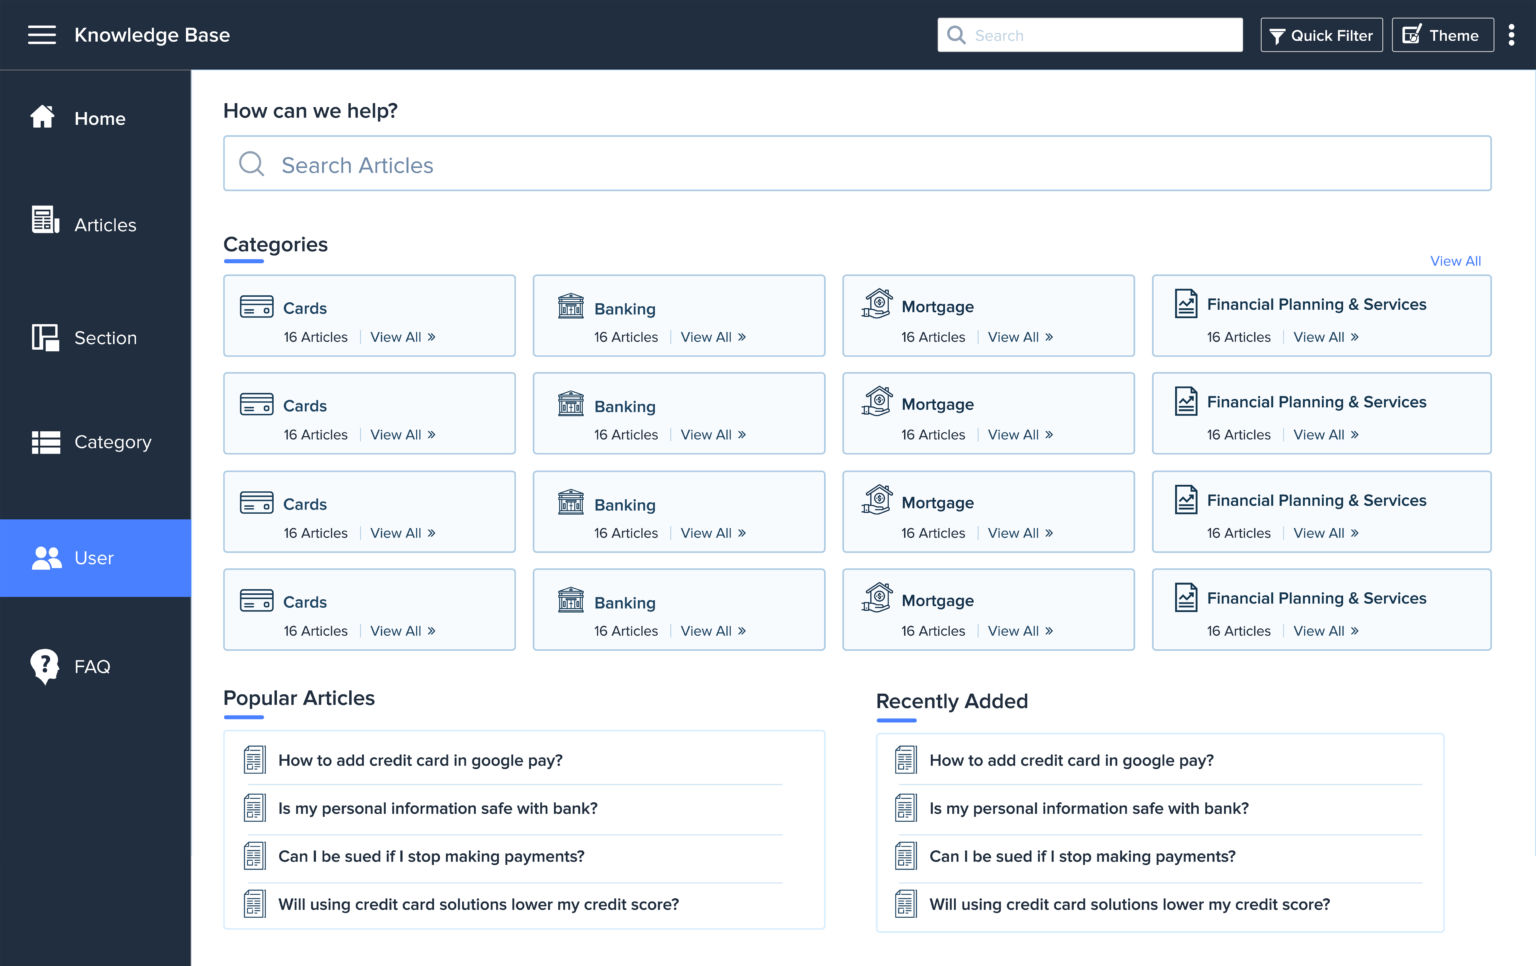Screen dimensions: 1536x966
Task: Expand View All in first Financial Planning card
Action: (1325, 338)
